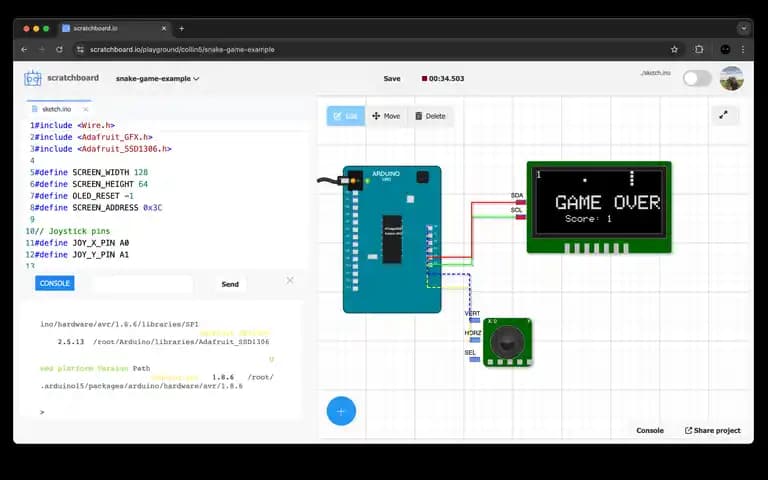Click the Console link at bottom right
Image resolution: width=768 pixels, height=480 pixels.
tap(650, 431)
